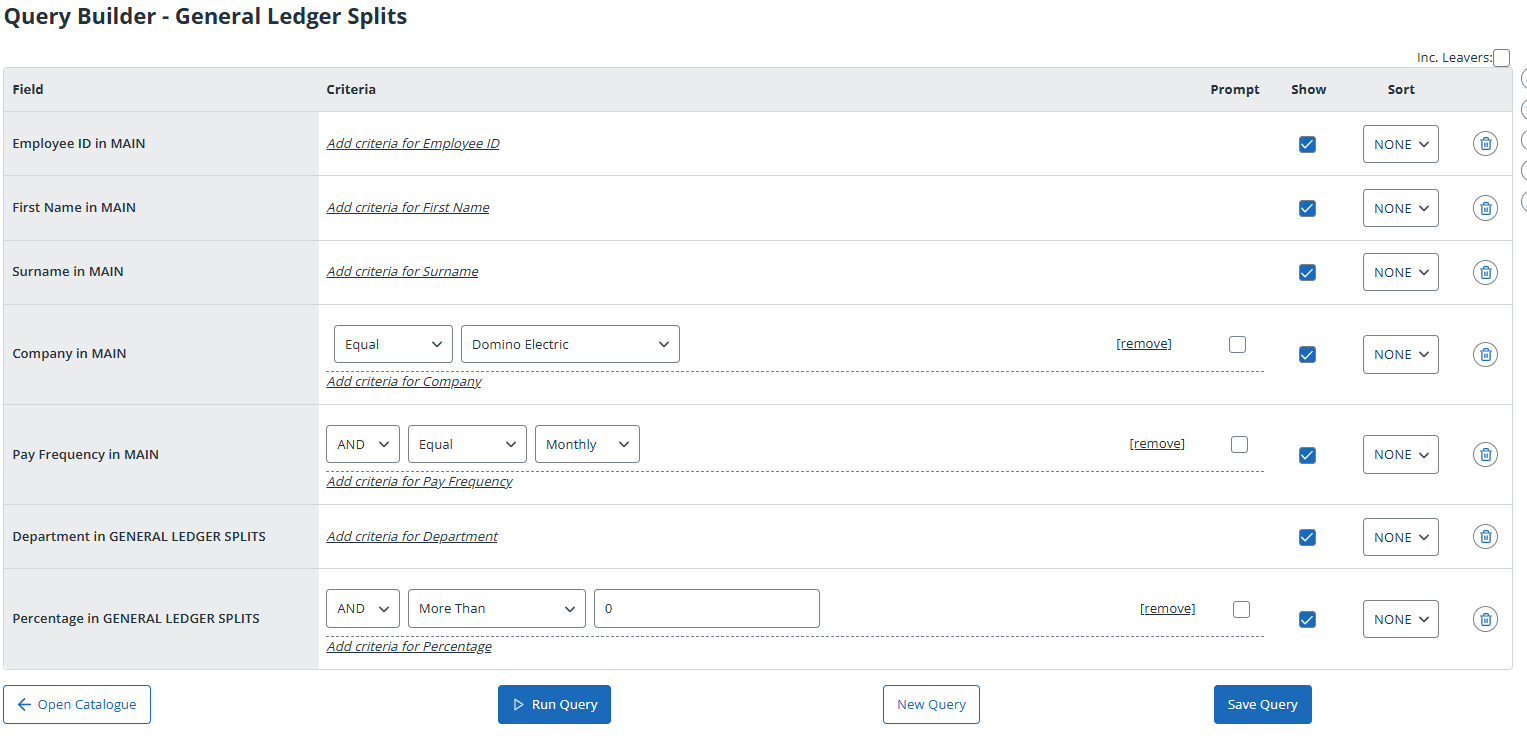Add criteria for Surname

(x=402, y=272)
